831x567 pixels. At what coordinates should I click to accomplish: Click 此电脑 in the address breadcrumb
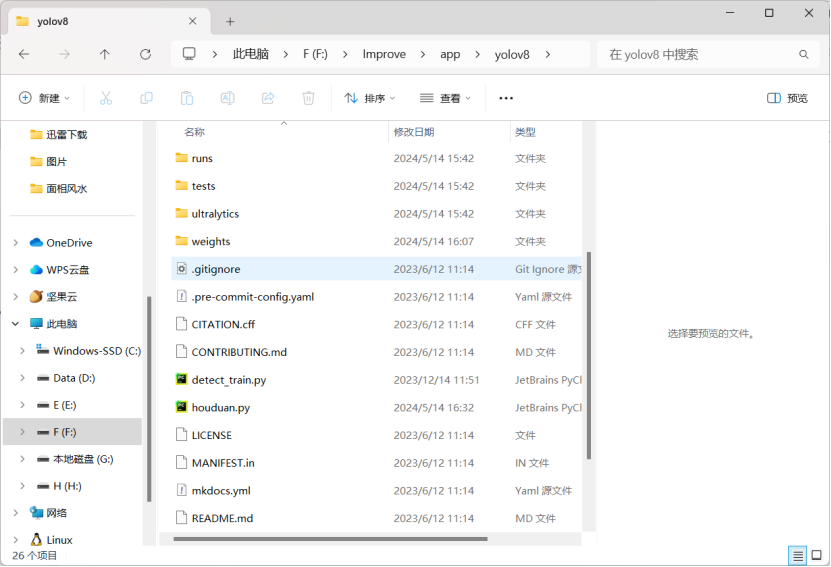(251, 54)
